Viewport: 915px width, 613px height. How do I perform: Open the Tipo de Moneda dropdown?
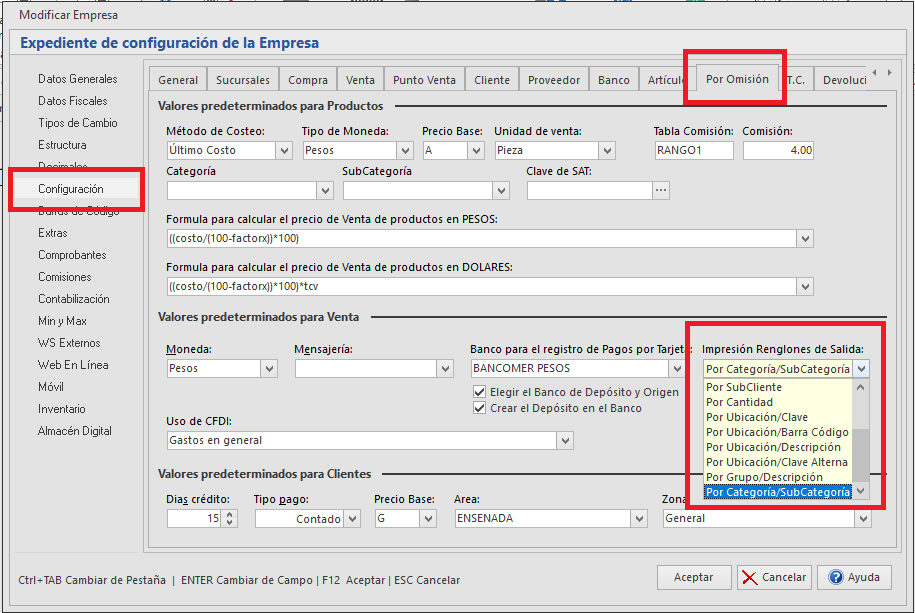405,151
